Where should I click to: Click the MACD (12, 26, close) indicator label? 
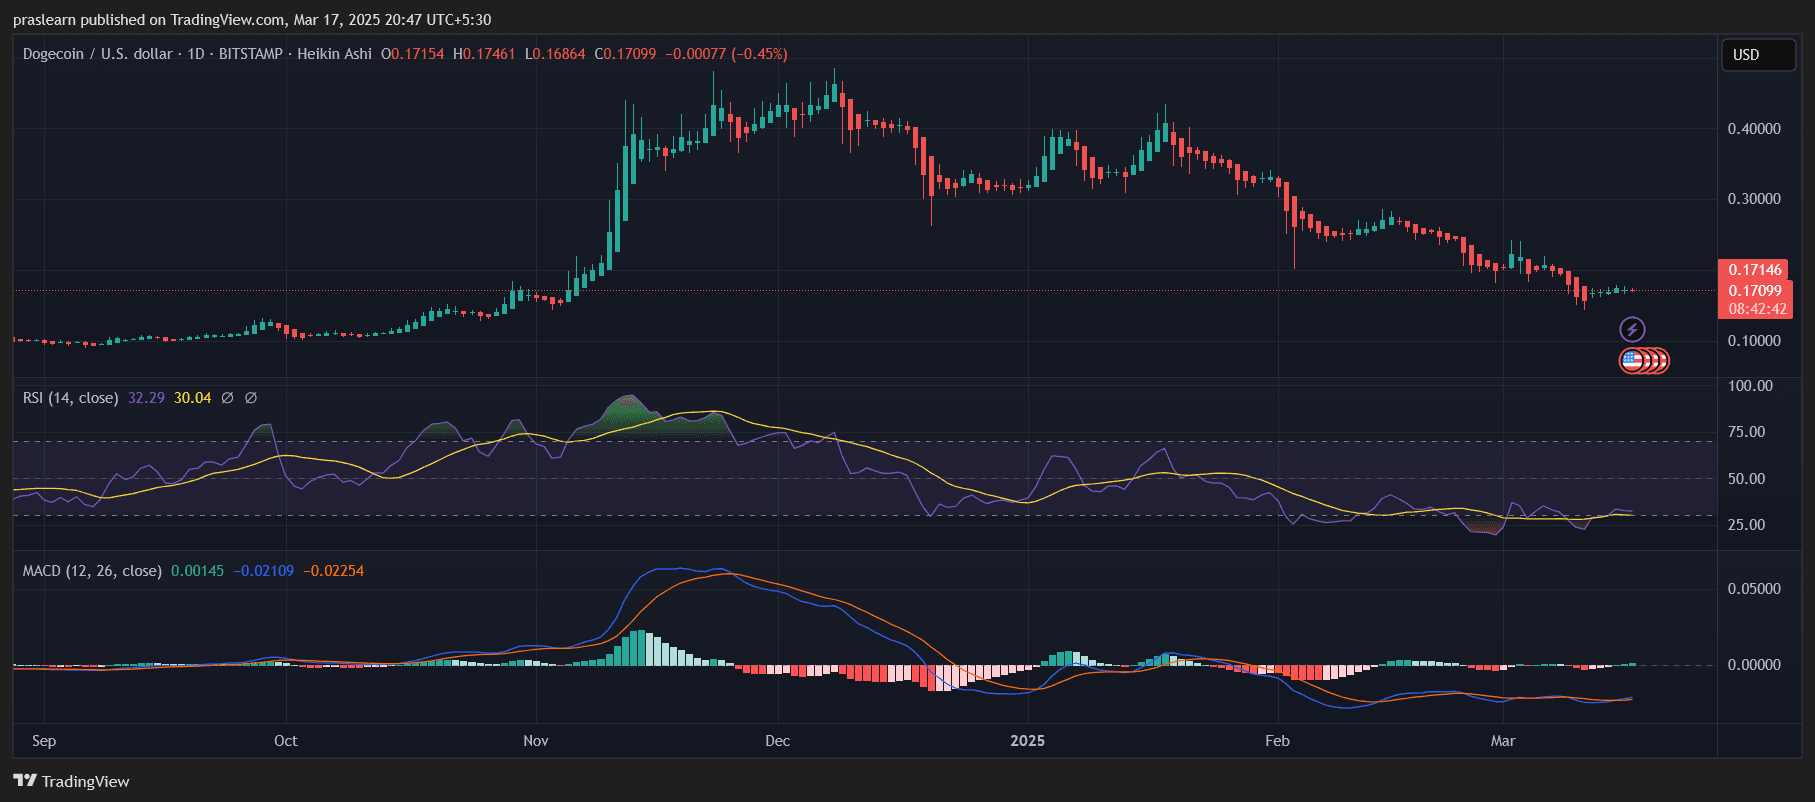(x=92, y=571)
